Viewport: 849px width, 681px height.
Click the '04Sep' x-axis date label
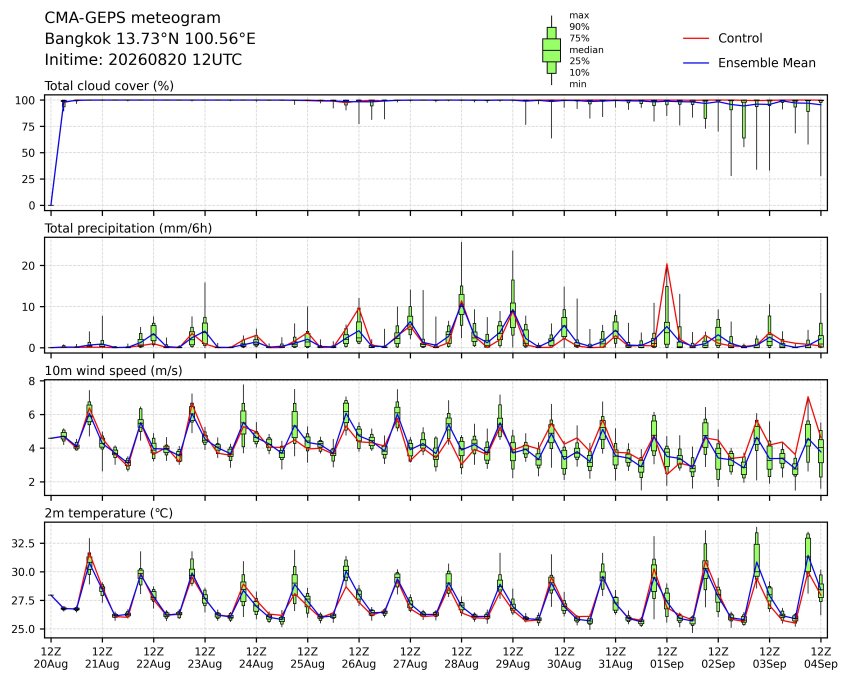tap(821, 664)
